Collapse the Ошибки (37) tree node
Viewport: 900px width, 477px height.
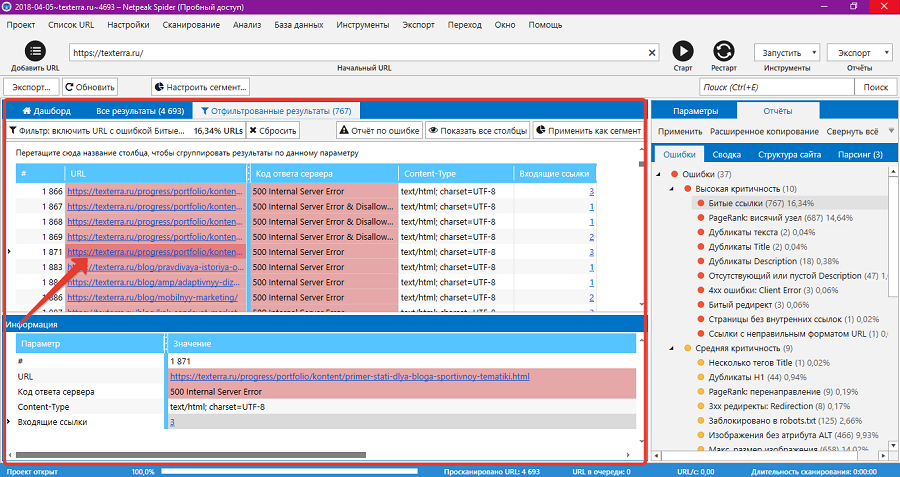[x=658, y=174]
